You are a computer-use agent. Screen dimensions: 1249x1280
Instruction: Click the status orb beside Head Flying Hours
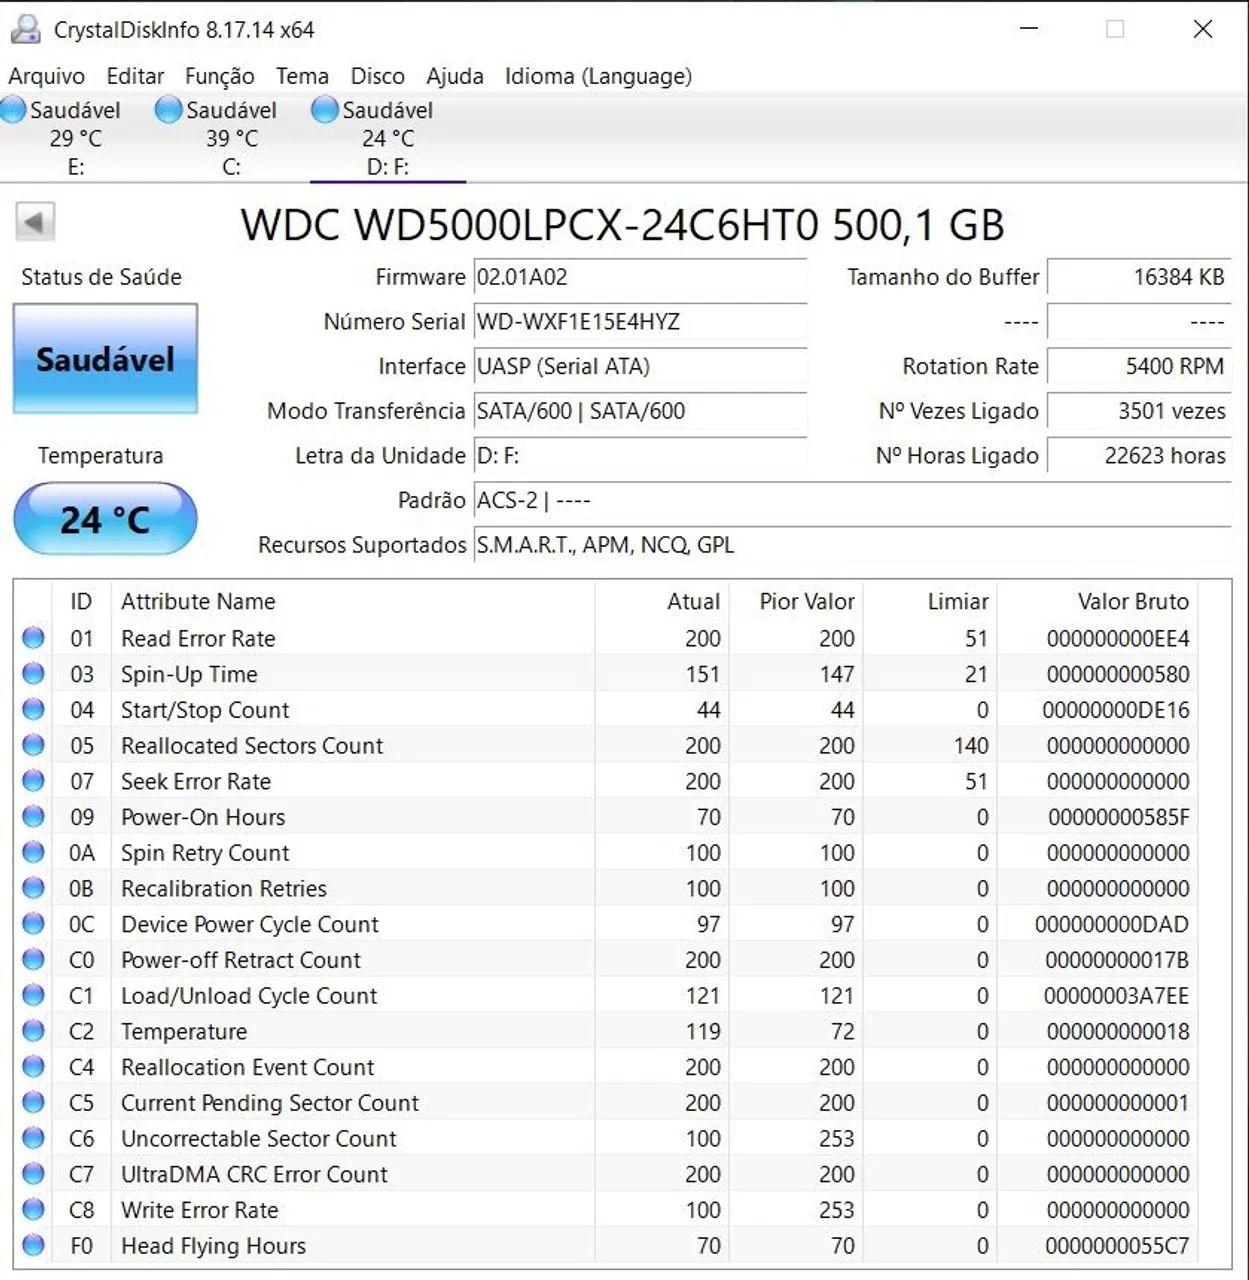tap(33, 1246)
